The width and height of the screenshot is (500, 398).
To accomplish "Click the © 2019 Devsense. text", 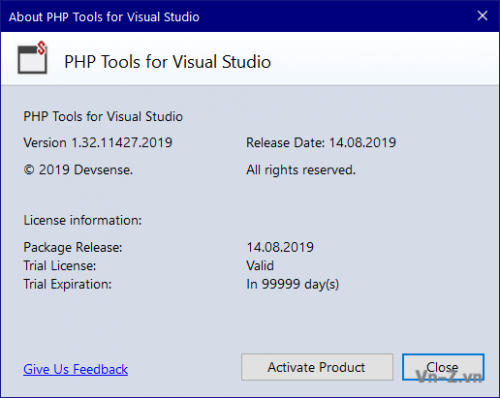I will (78, 170).
